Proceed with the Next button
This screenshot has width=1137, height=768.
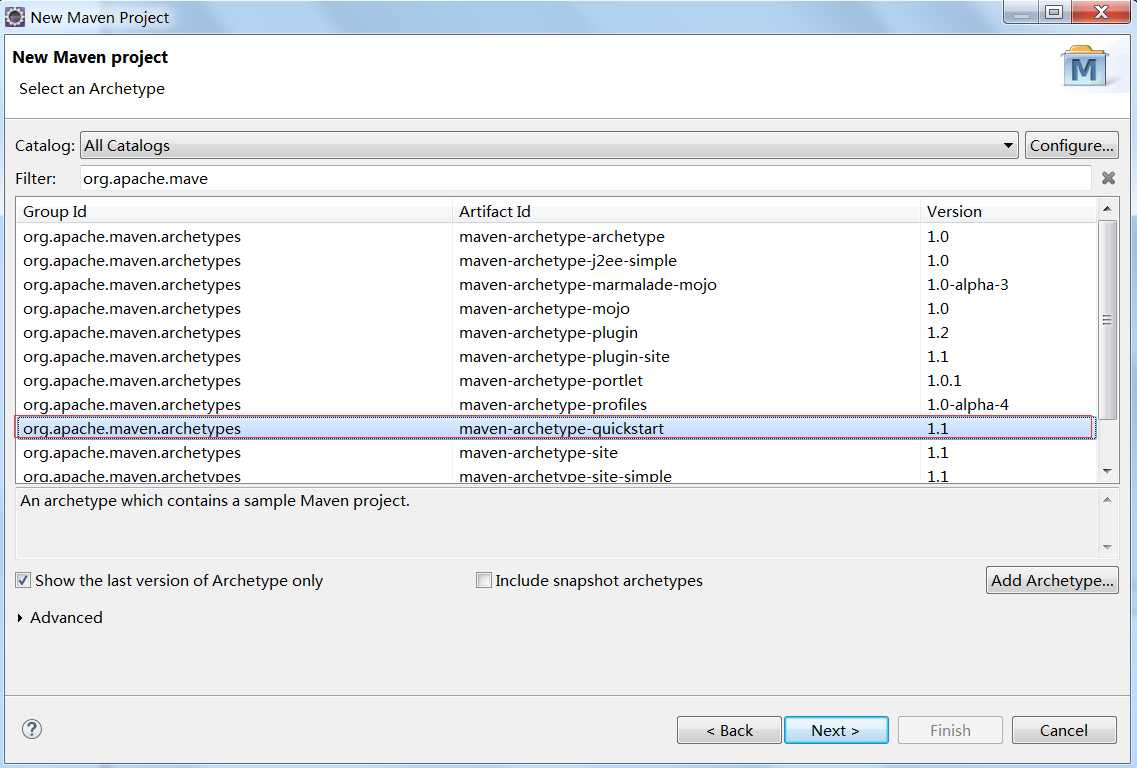point(836,730)
